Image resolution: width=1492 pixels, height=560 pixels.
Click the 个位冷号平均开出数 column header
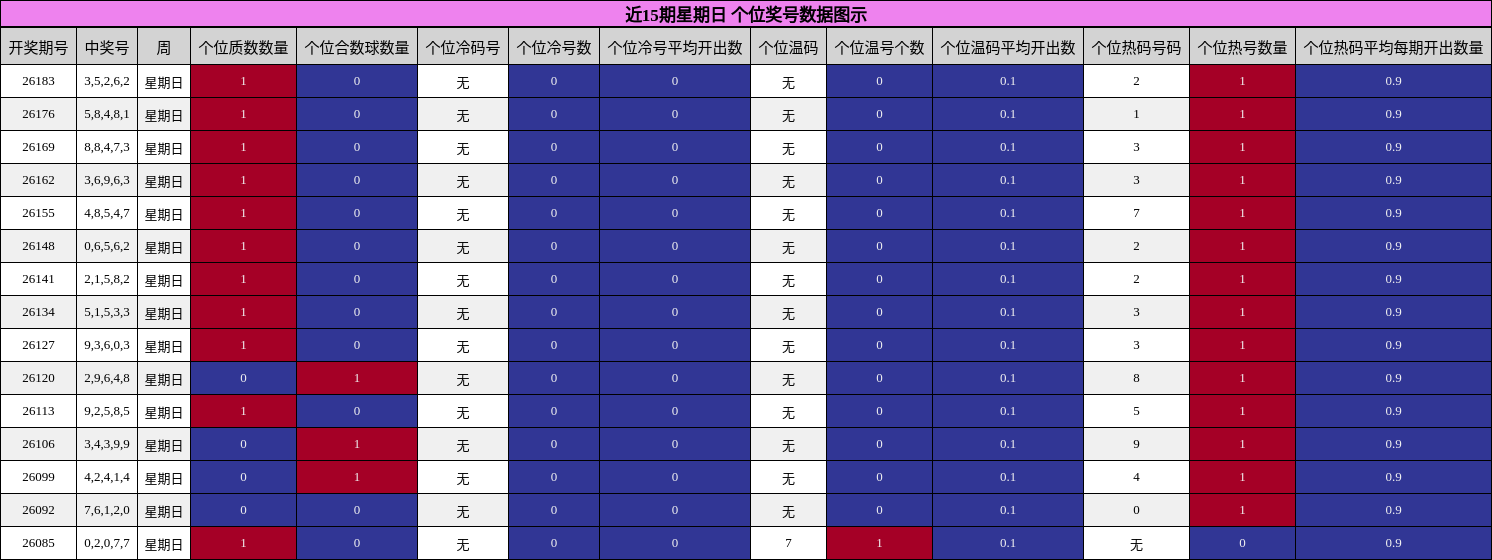pos(675,47)
